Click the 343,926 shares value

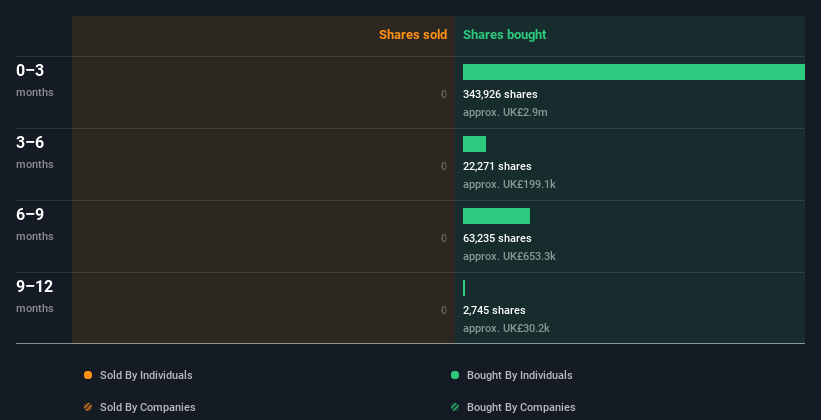[x=500, y=94]
